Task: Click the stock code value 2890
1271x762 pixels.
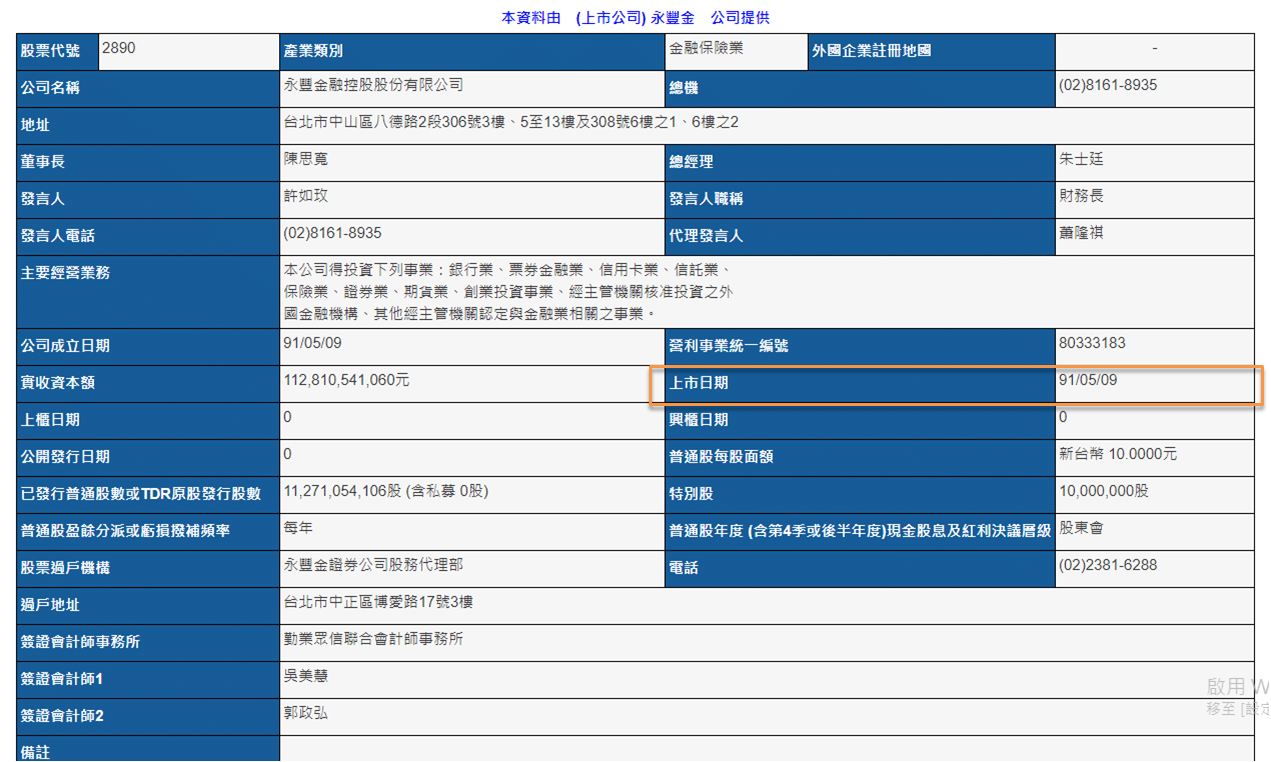Action: 118,48
